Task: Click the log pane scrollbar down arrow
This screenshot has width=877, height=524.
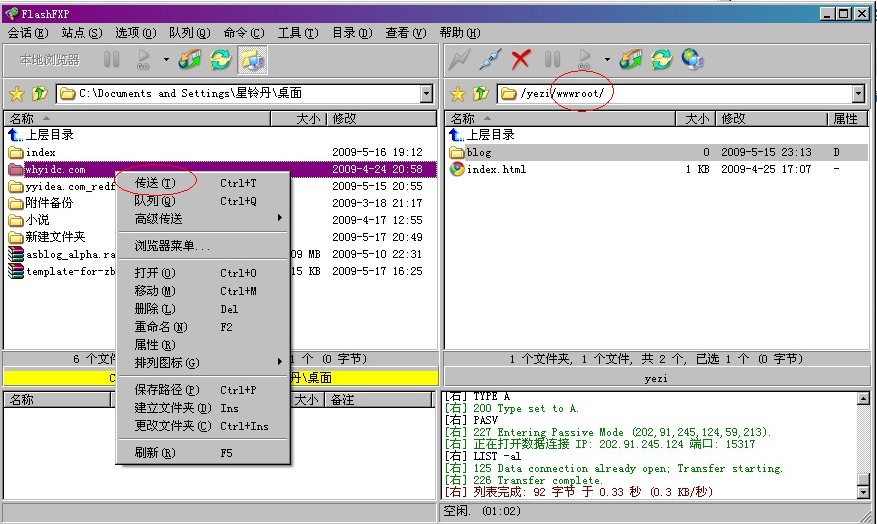Action: [863, 493]
